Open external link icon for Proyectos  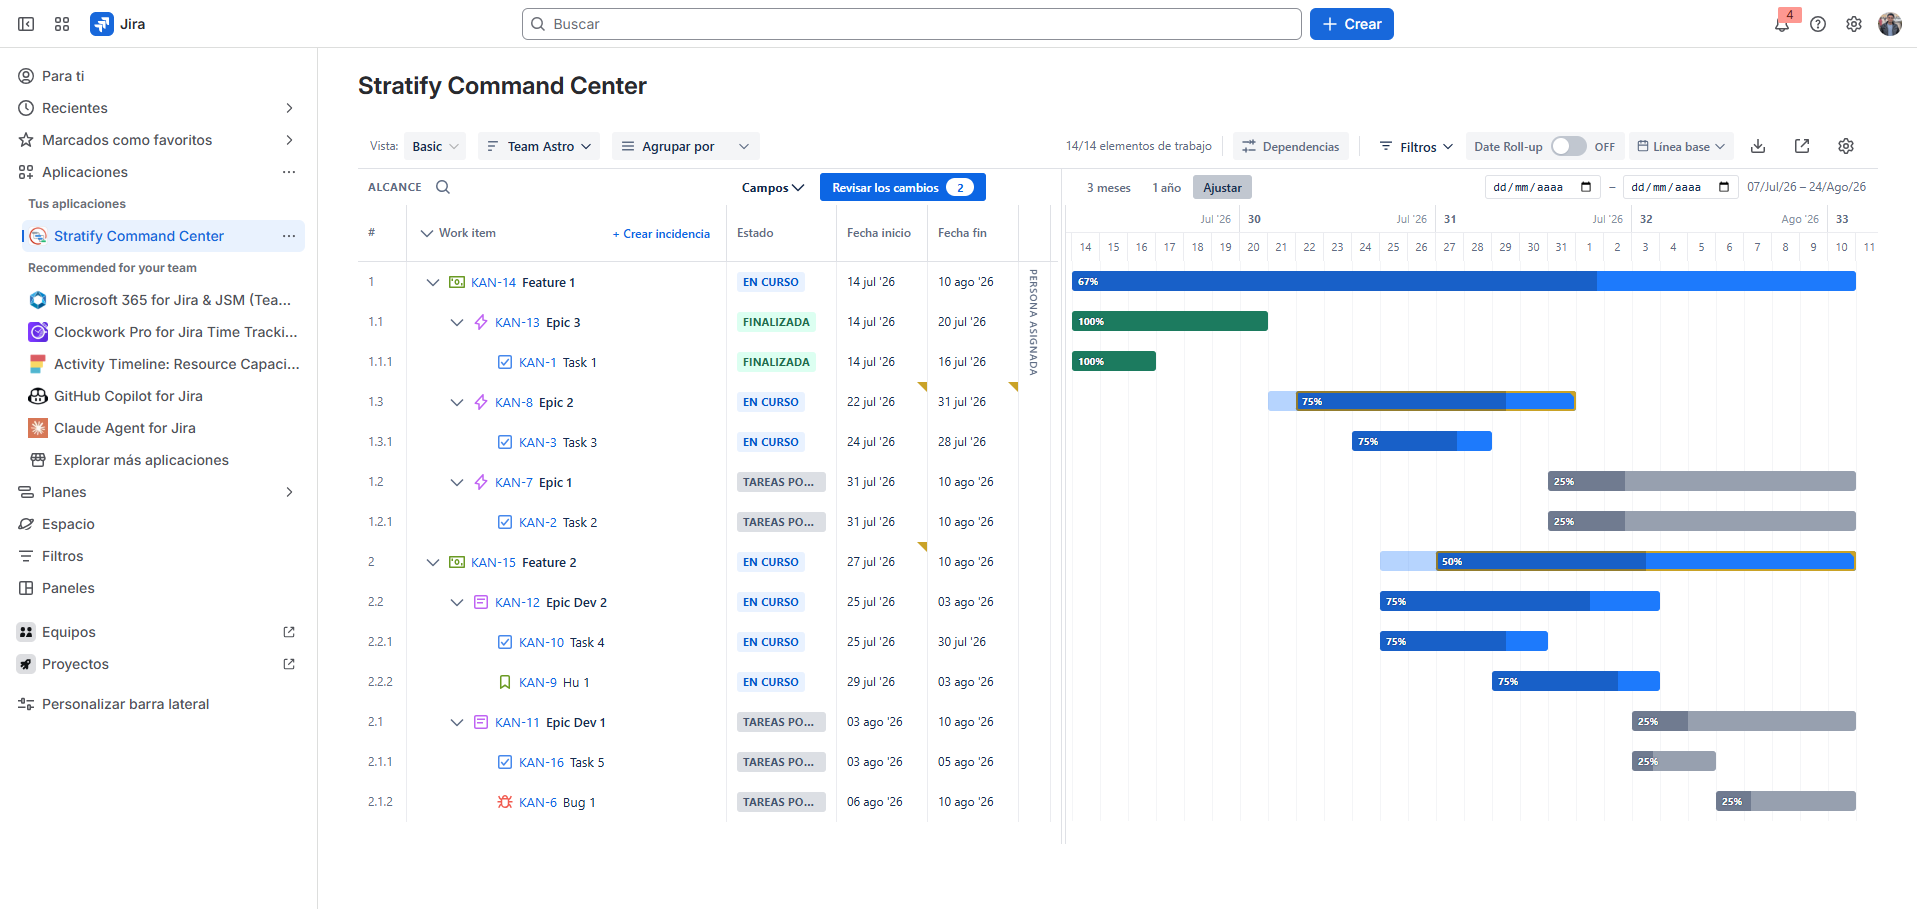[289, 664]
